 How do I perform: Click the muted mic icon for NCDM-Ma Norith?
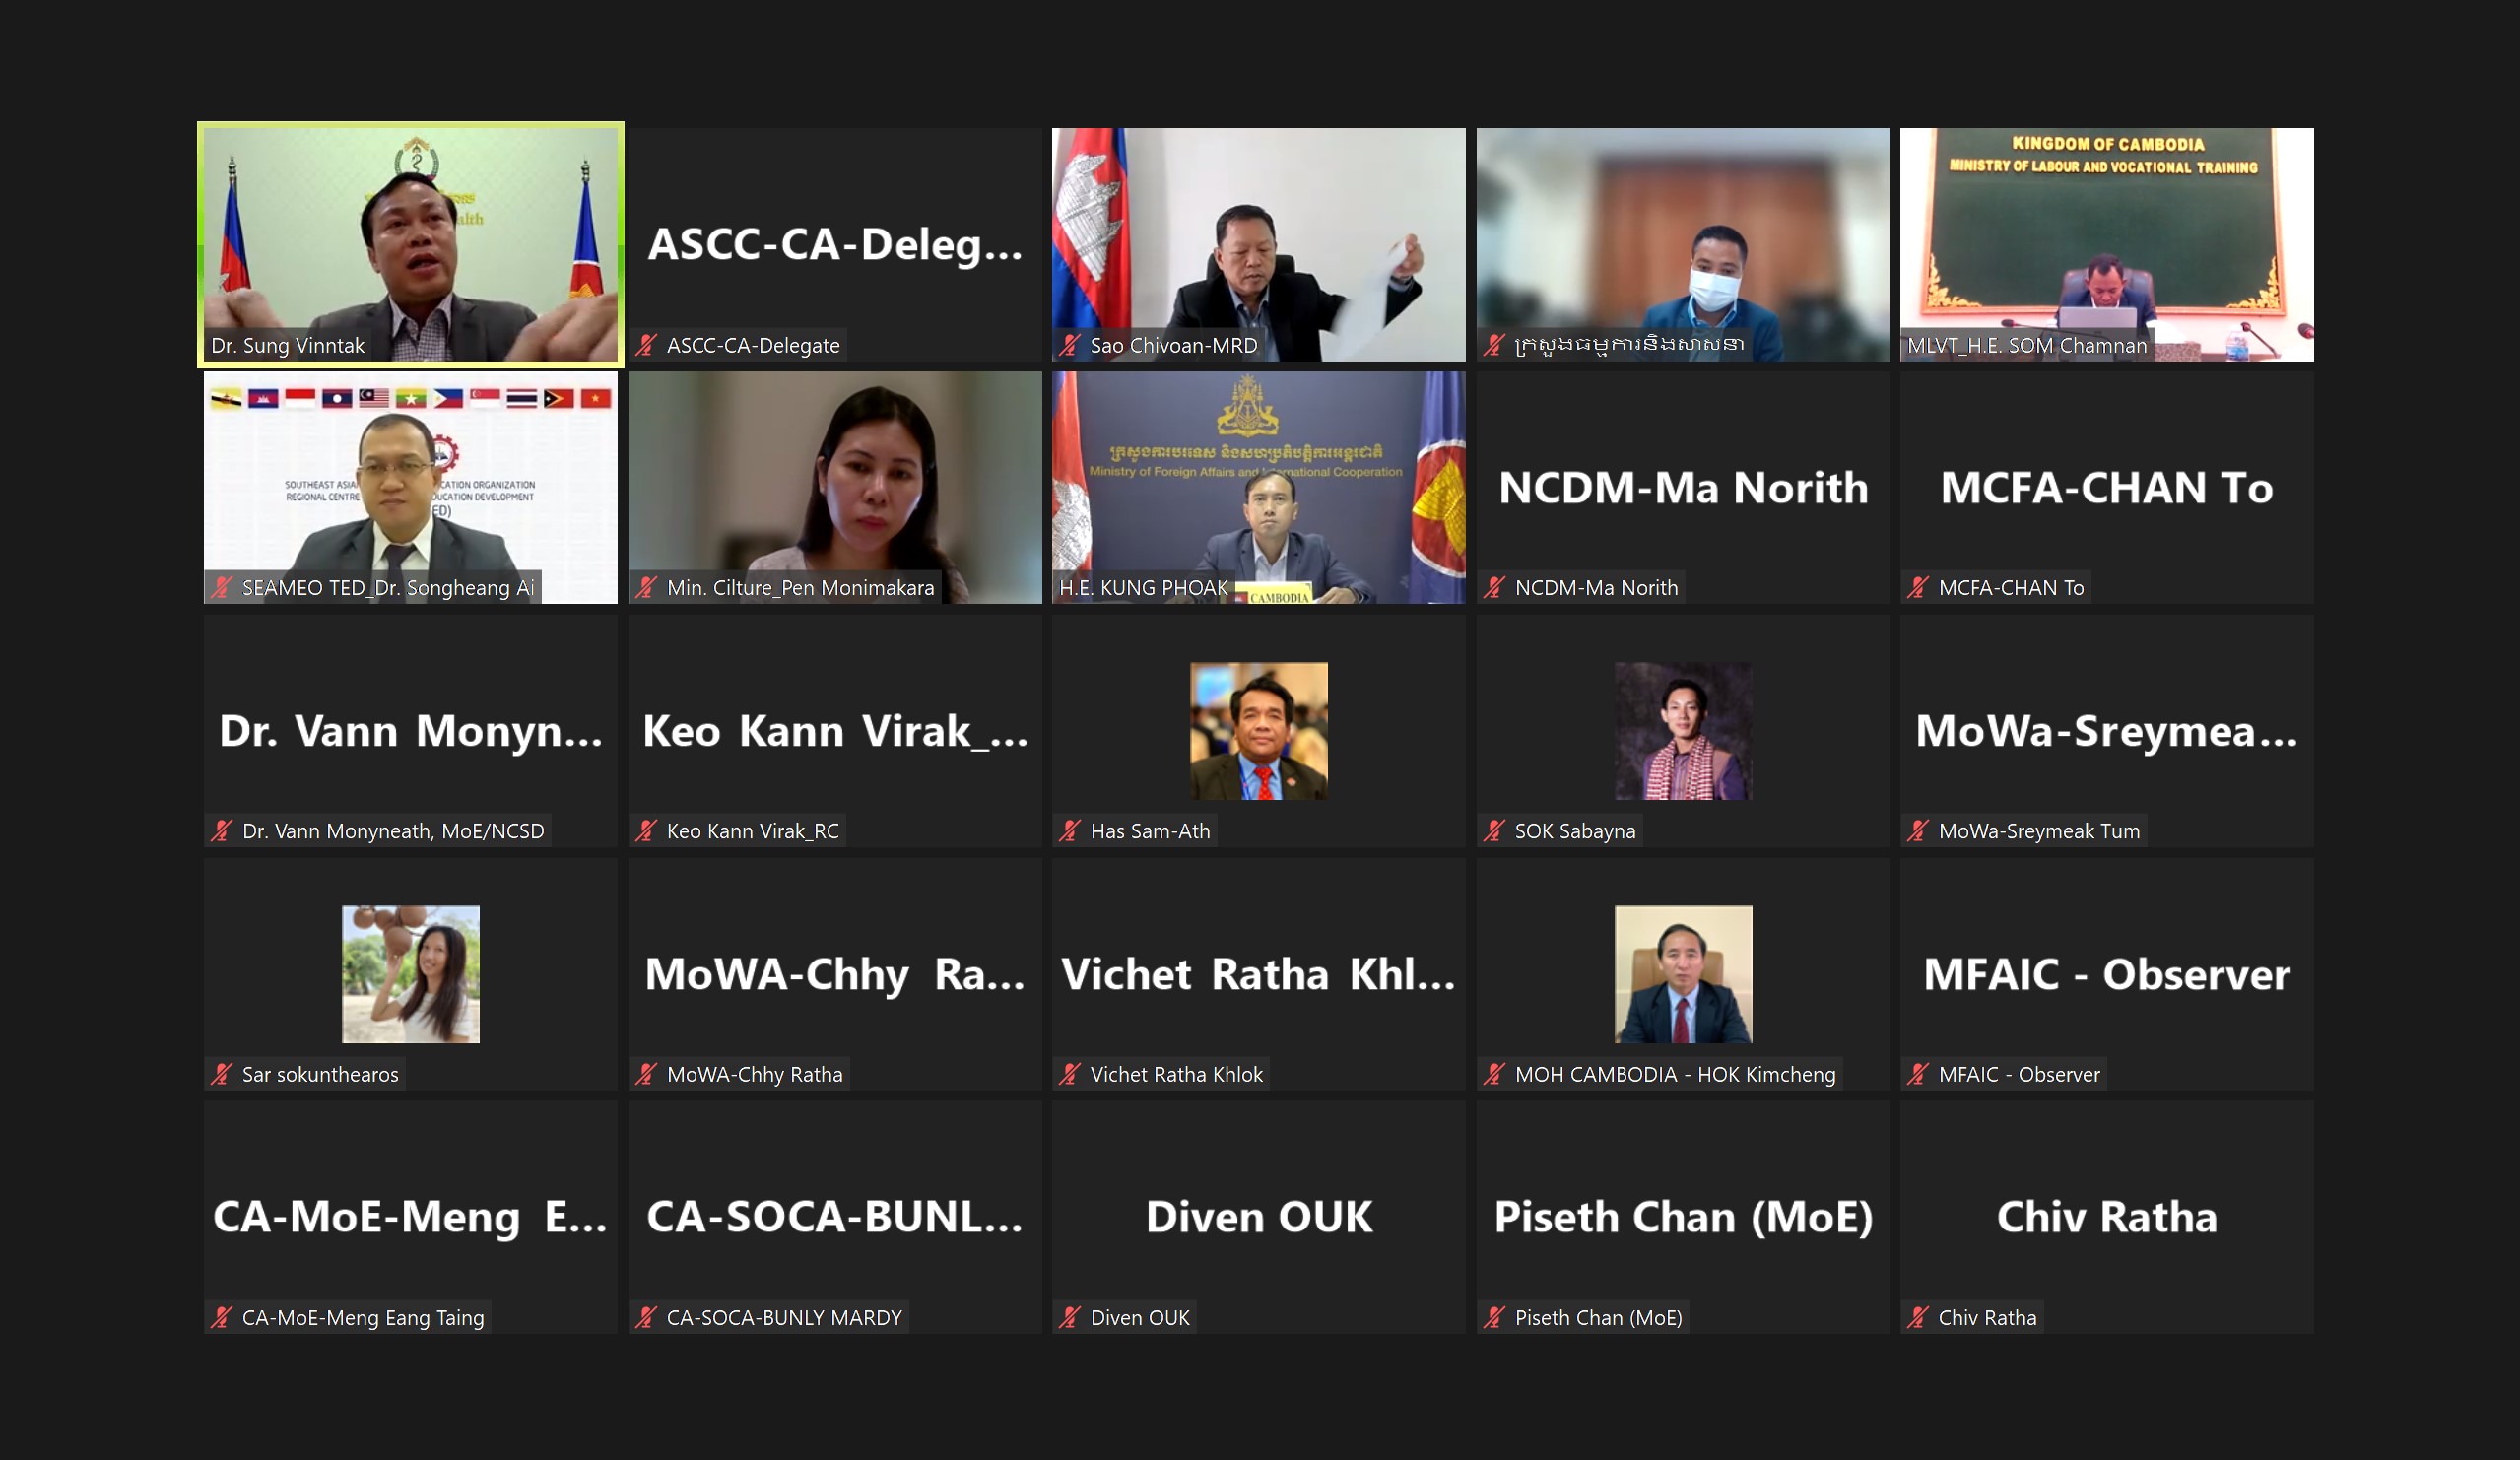click(1494, 588)
